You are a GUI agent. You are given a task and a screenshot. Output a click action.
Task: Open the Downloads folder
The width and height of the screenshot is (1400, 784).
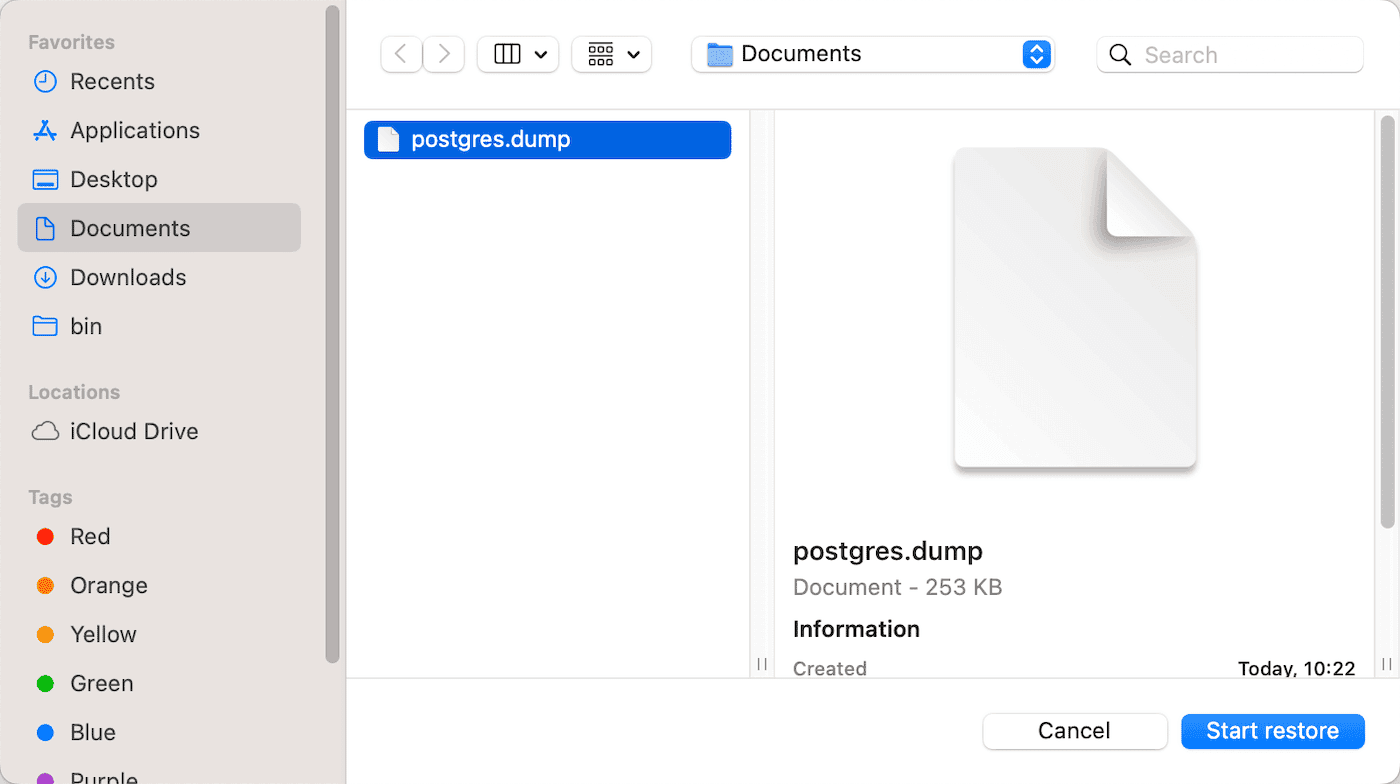click(127, 277)
